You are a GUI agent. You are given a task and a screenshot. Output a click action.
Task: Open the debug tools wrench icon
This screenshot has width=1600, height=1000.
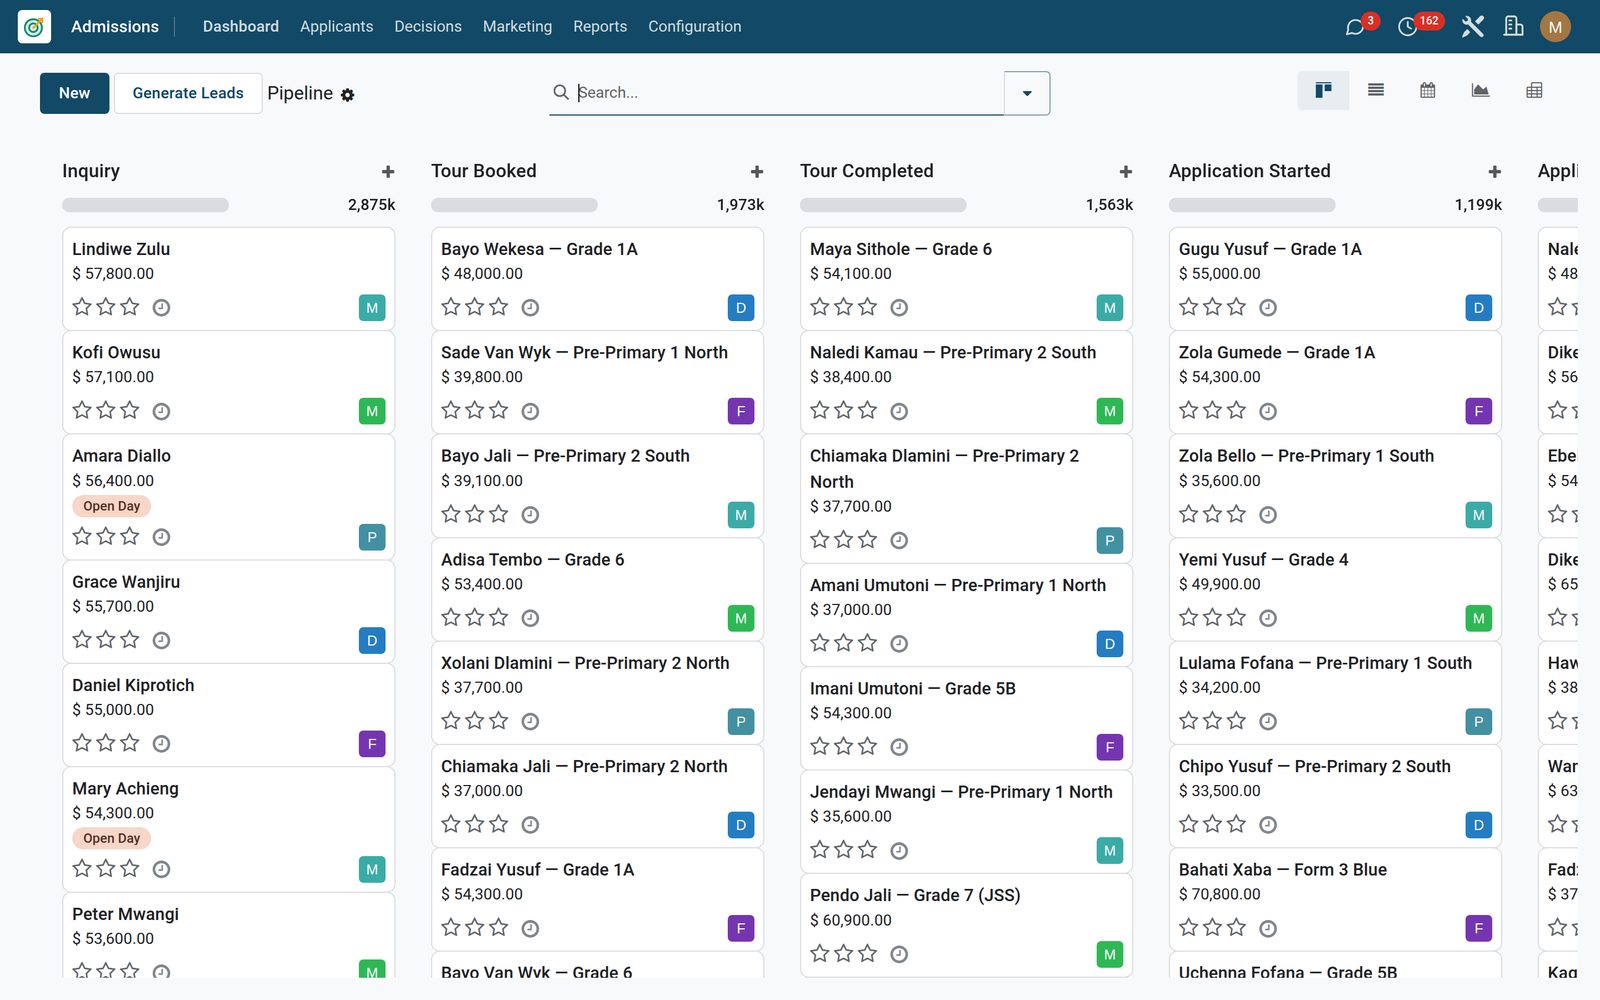click(1472, 26)
